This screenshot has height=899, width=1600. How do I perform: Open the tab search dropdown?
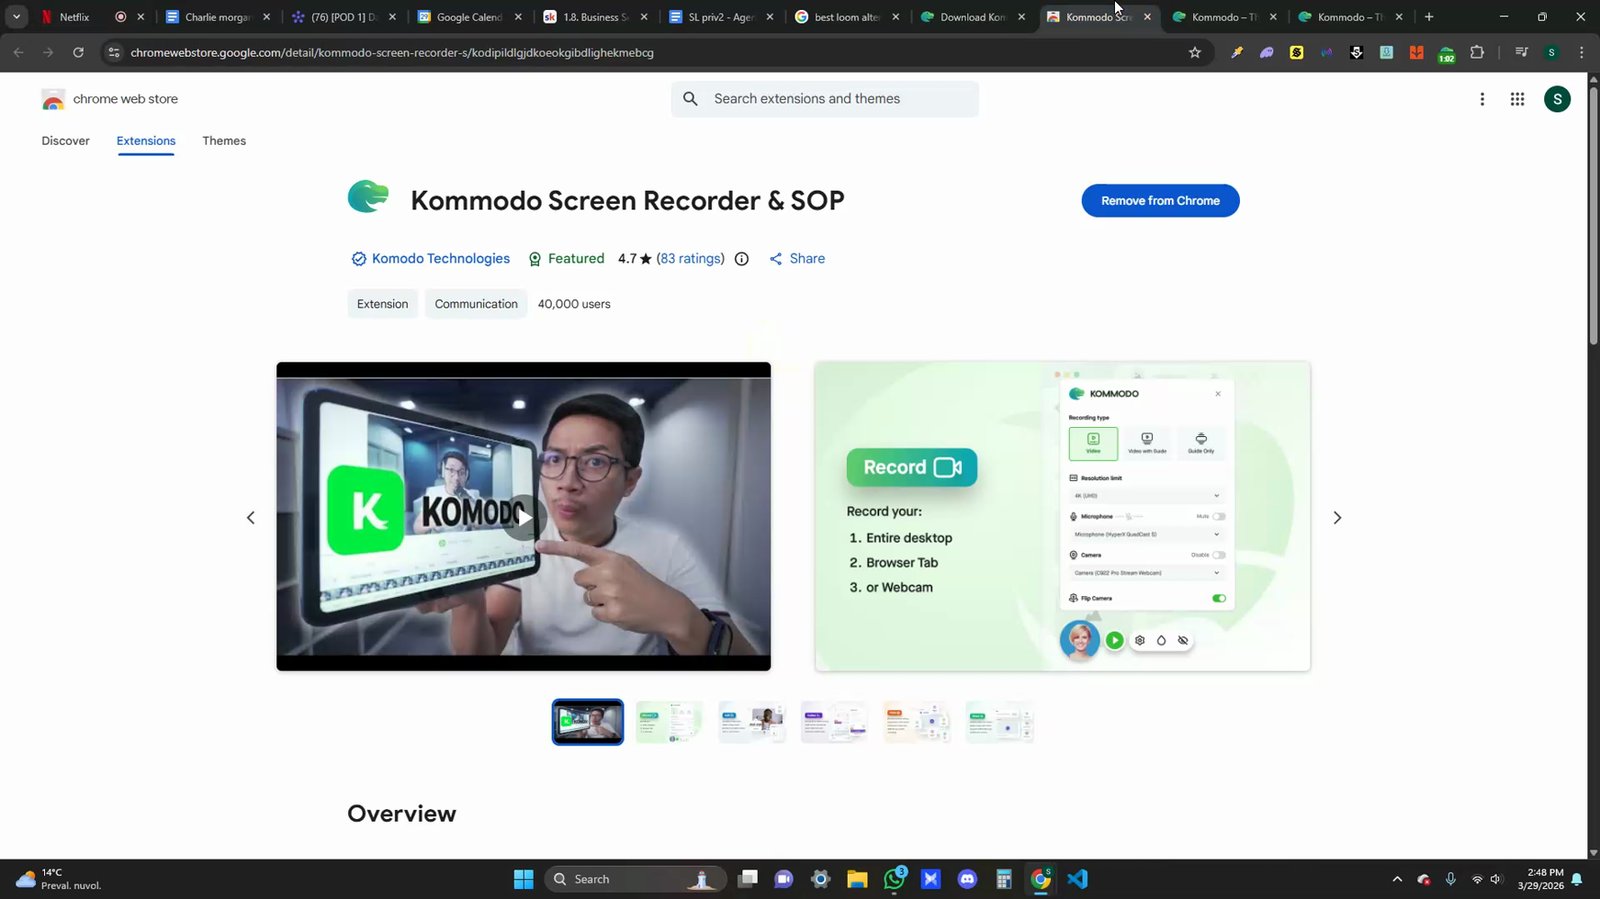tap(16, 17)
